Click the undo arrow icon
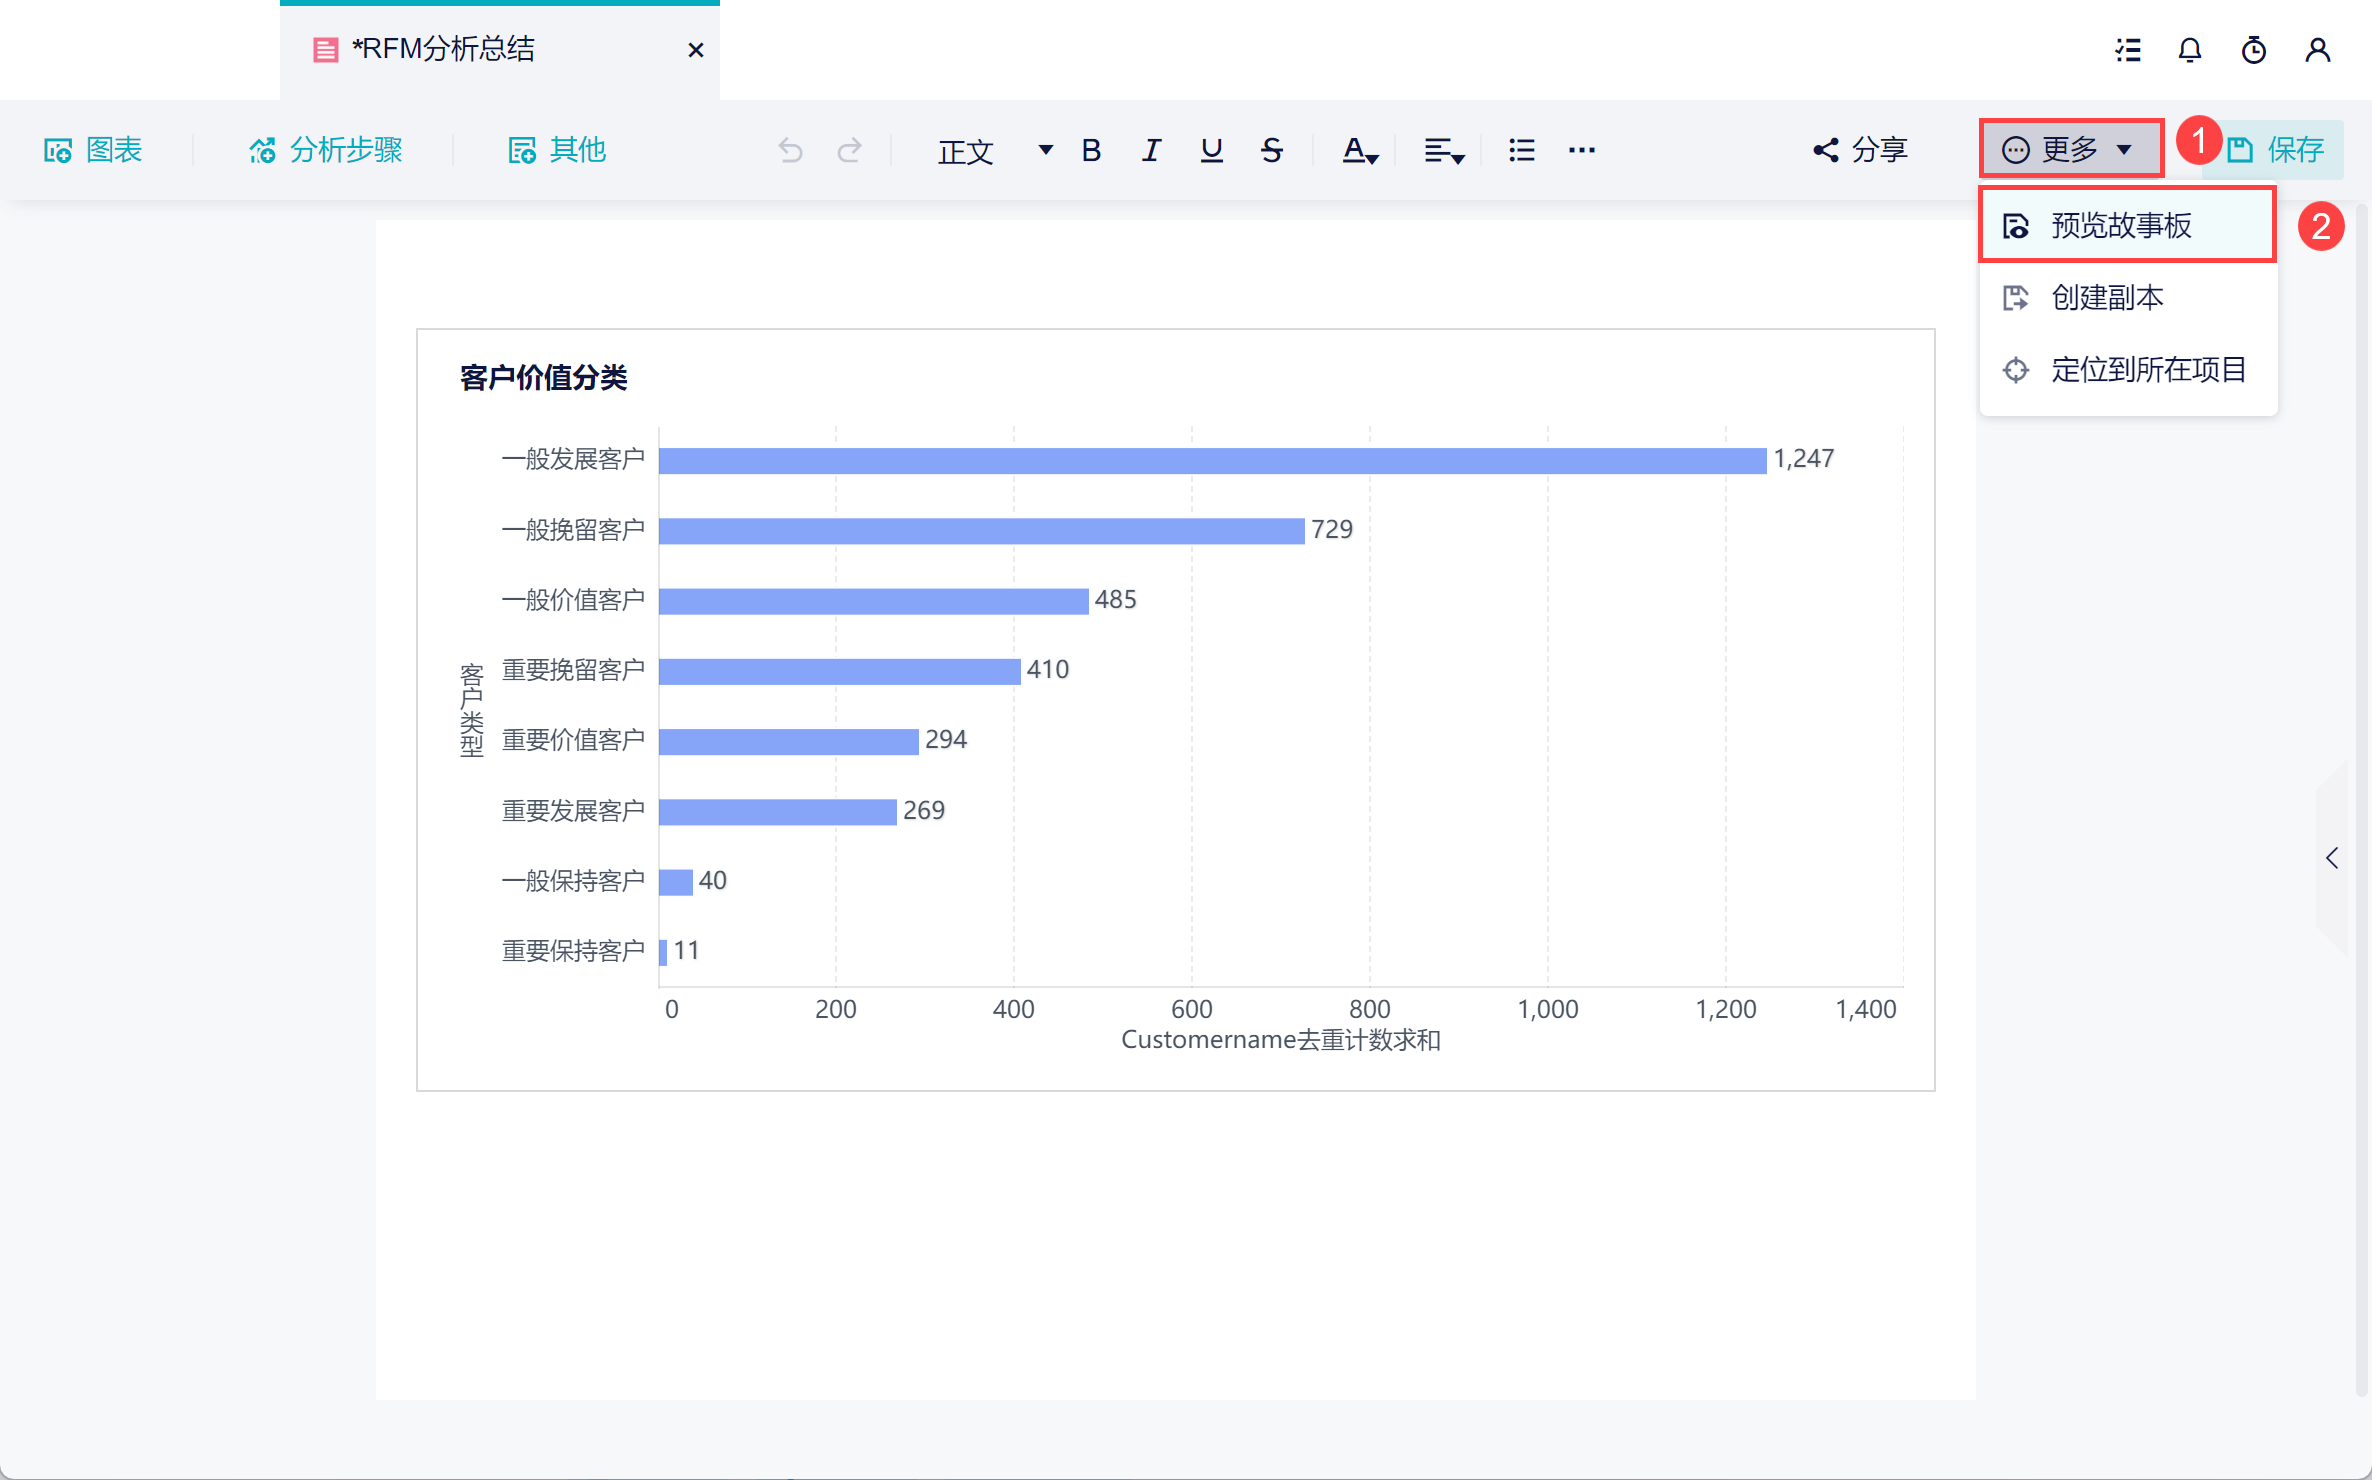The image size is (2372, 1480). click(x=790, y=150)
